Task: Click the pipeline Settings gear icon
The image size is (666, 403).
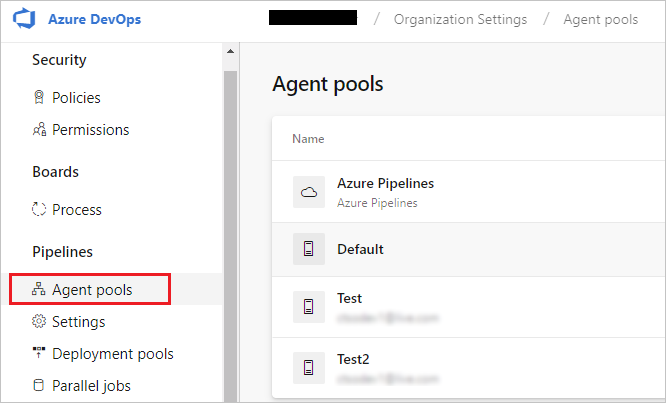Action: pyautogui.click(x=39, y=322)
